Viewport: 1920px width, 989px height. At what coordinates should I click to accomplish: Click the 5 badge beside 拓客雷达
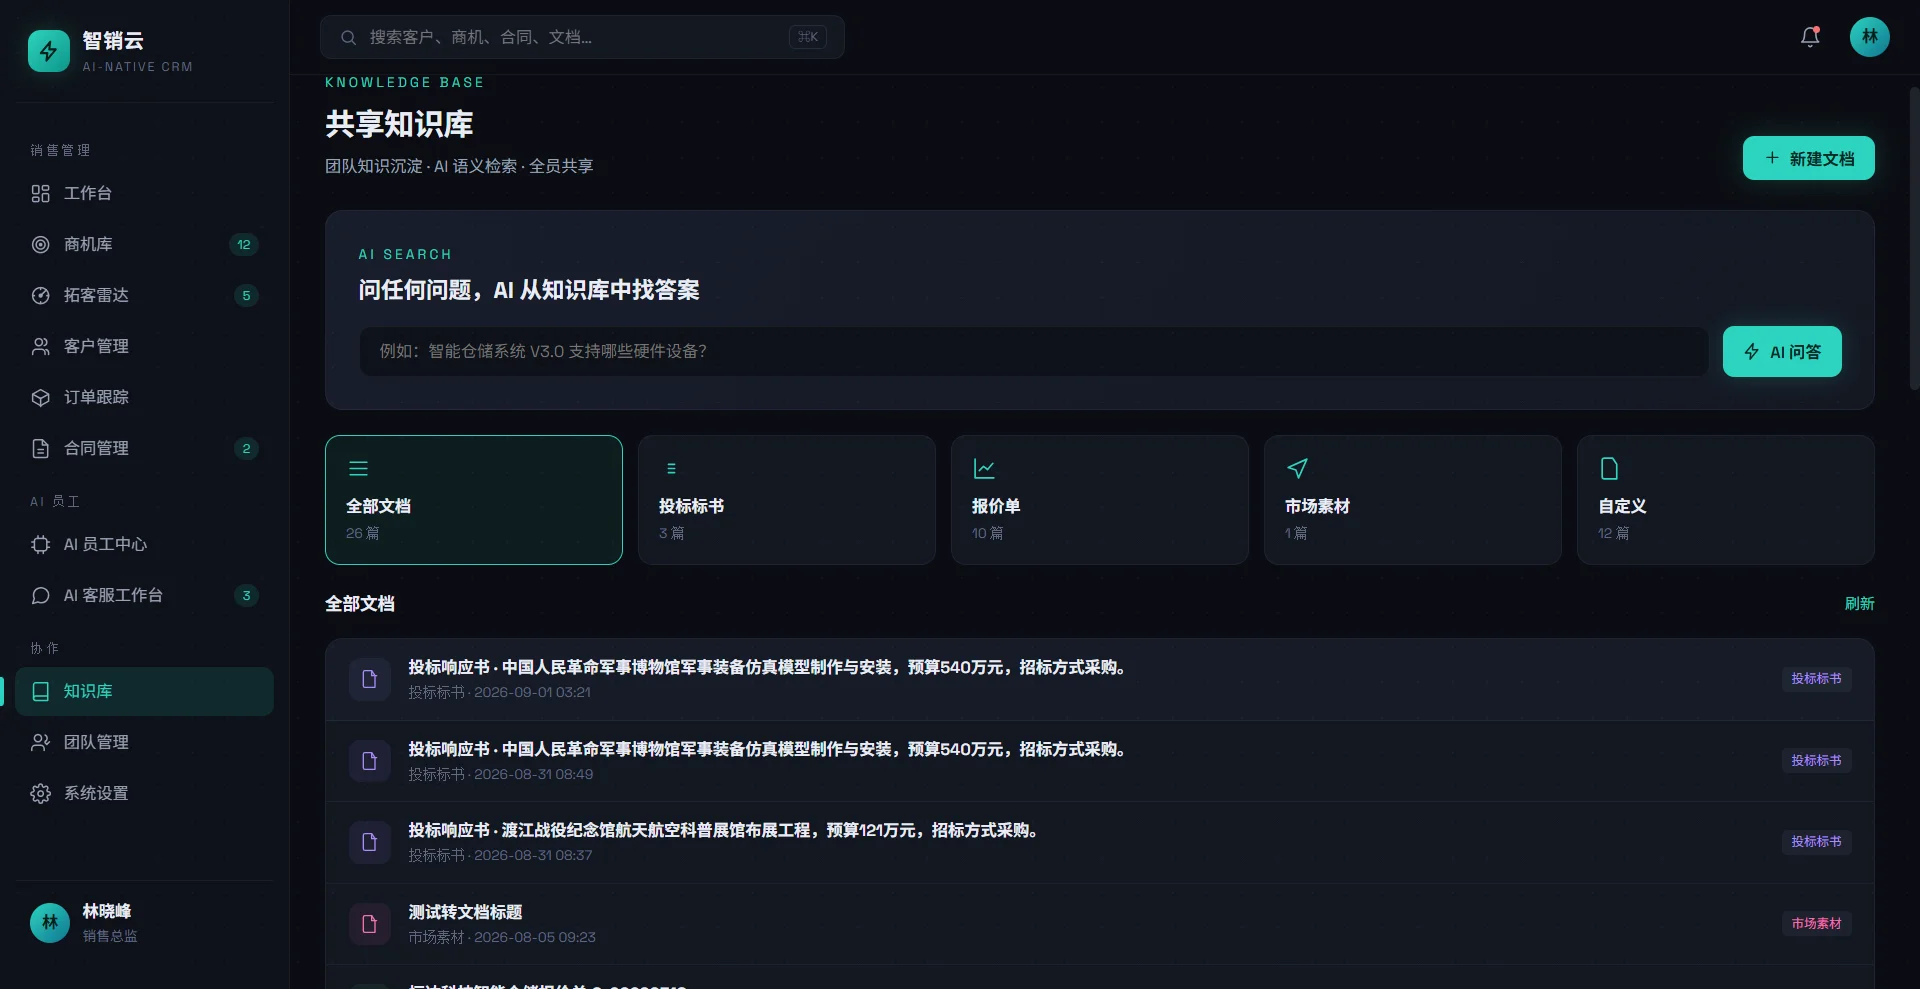click(x=246, y=295)
